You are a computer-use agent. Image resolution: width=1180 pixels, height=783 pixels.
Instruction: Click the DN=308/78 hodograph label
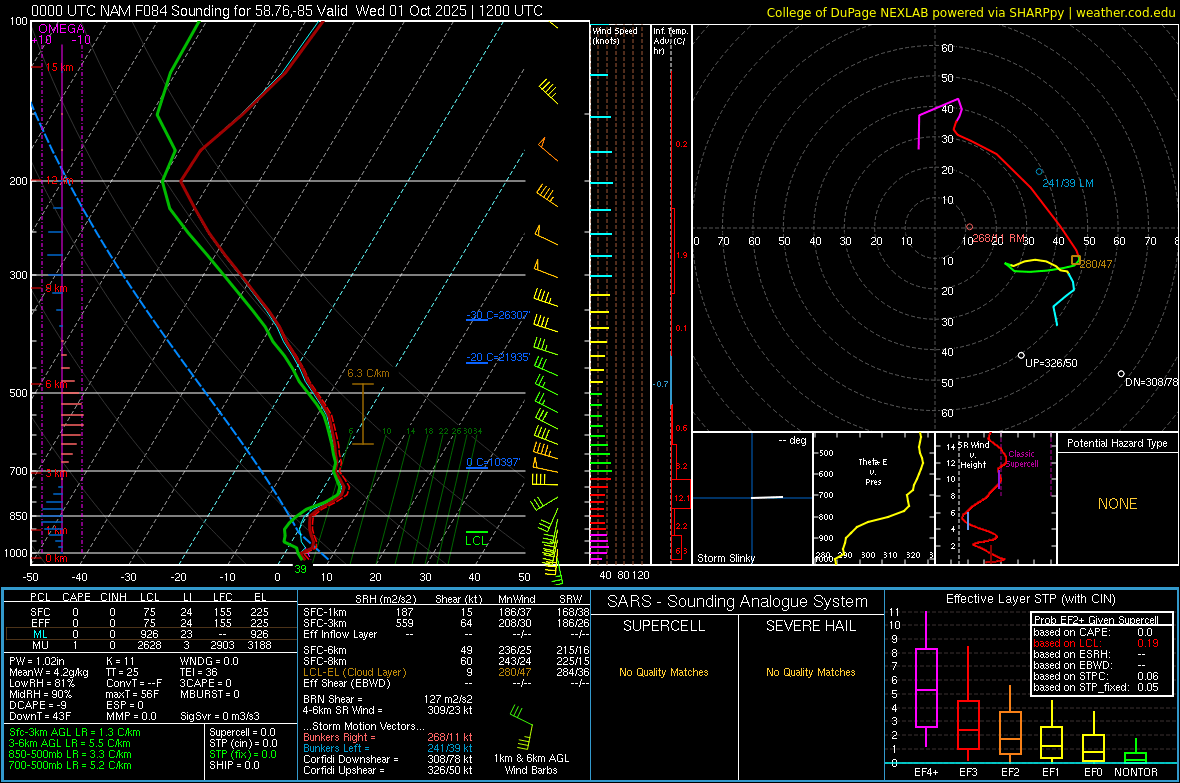pos(1151,382)
